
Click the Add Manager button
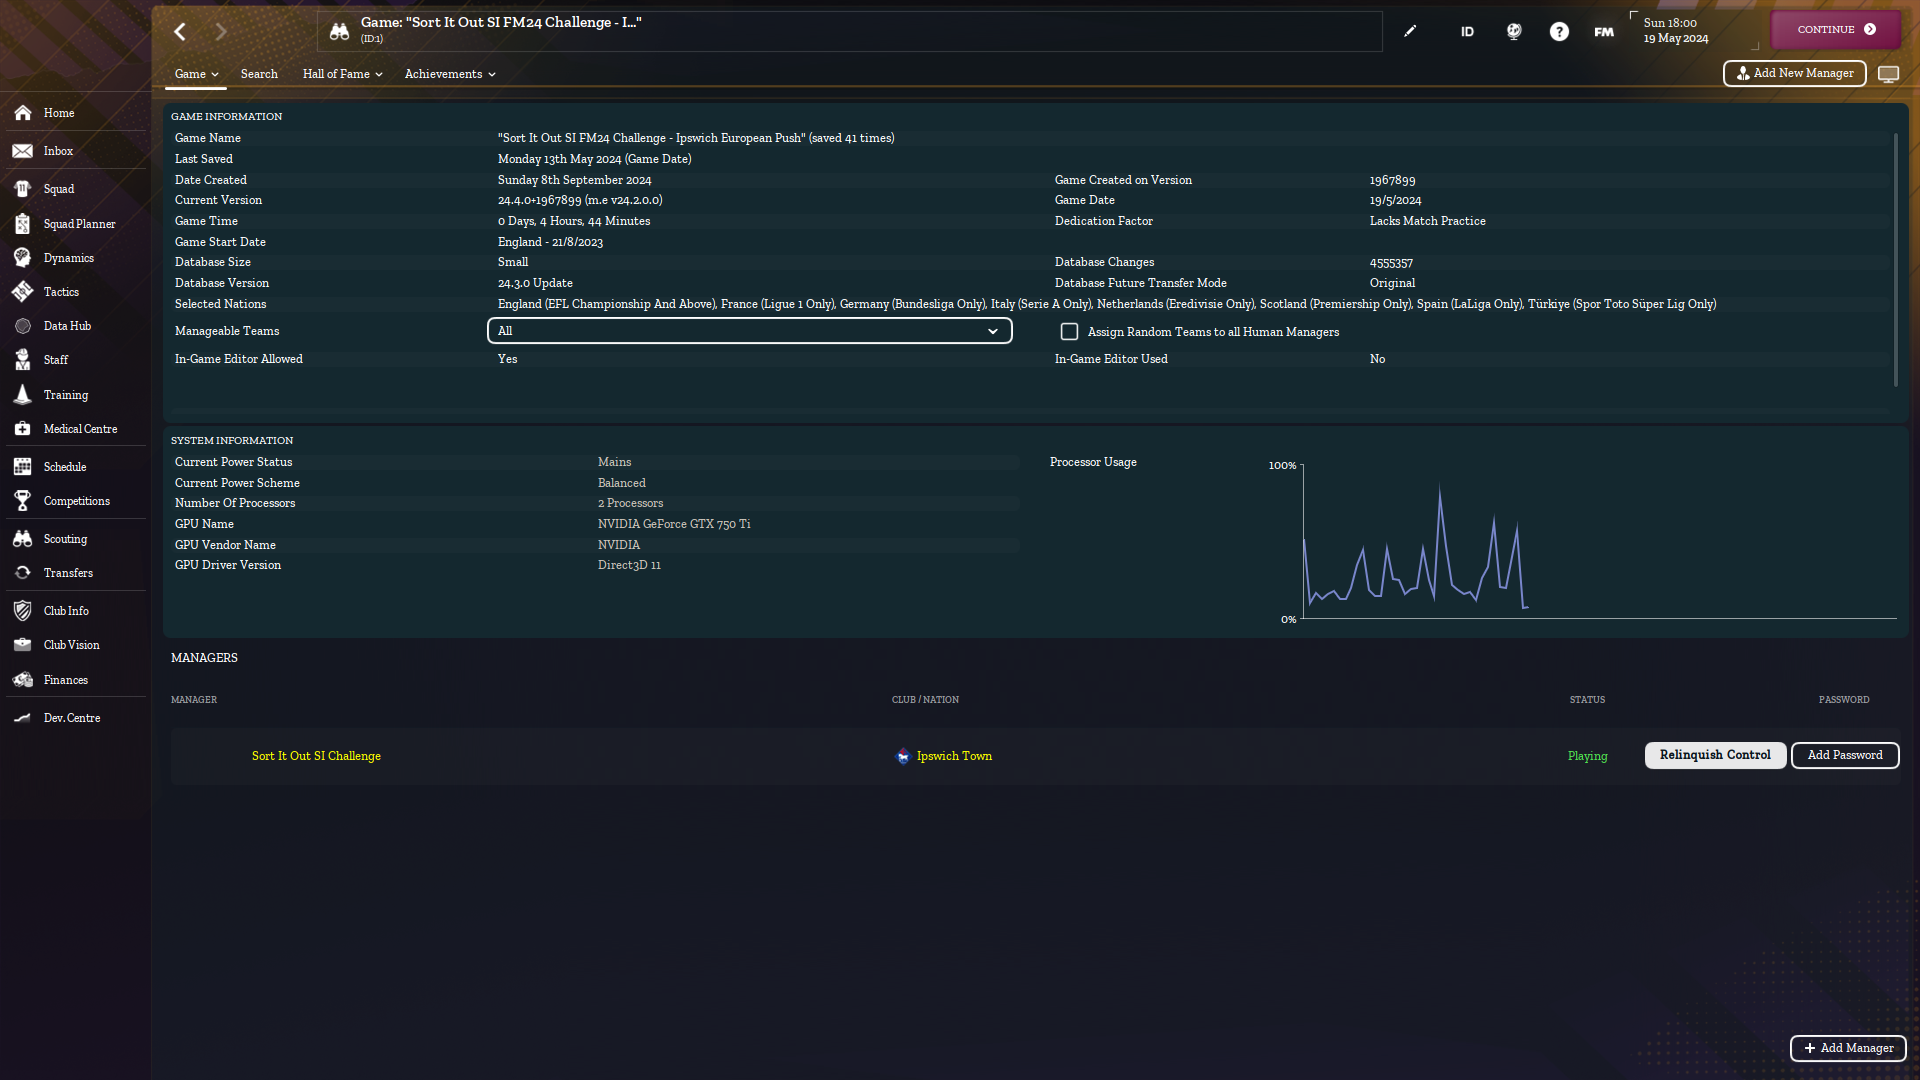1848,1048
